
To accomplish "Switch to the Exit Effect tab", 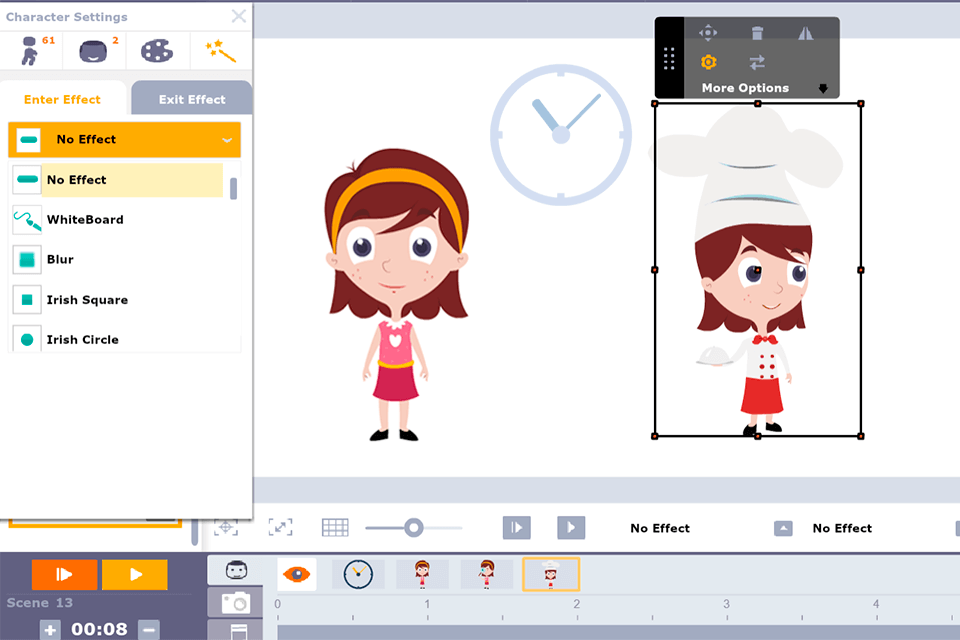I will (191, 98).
